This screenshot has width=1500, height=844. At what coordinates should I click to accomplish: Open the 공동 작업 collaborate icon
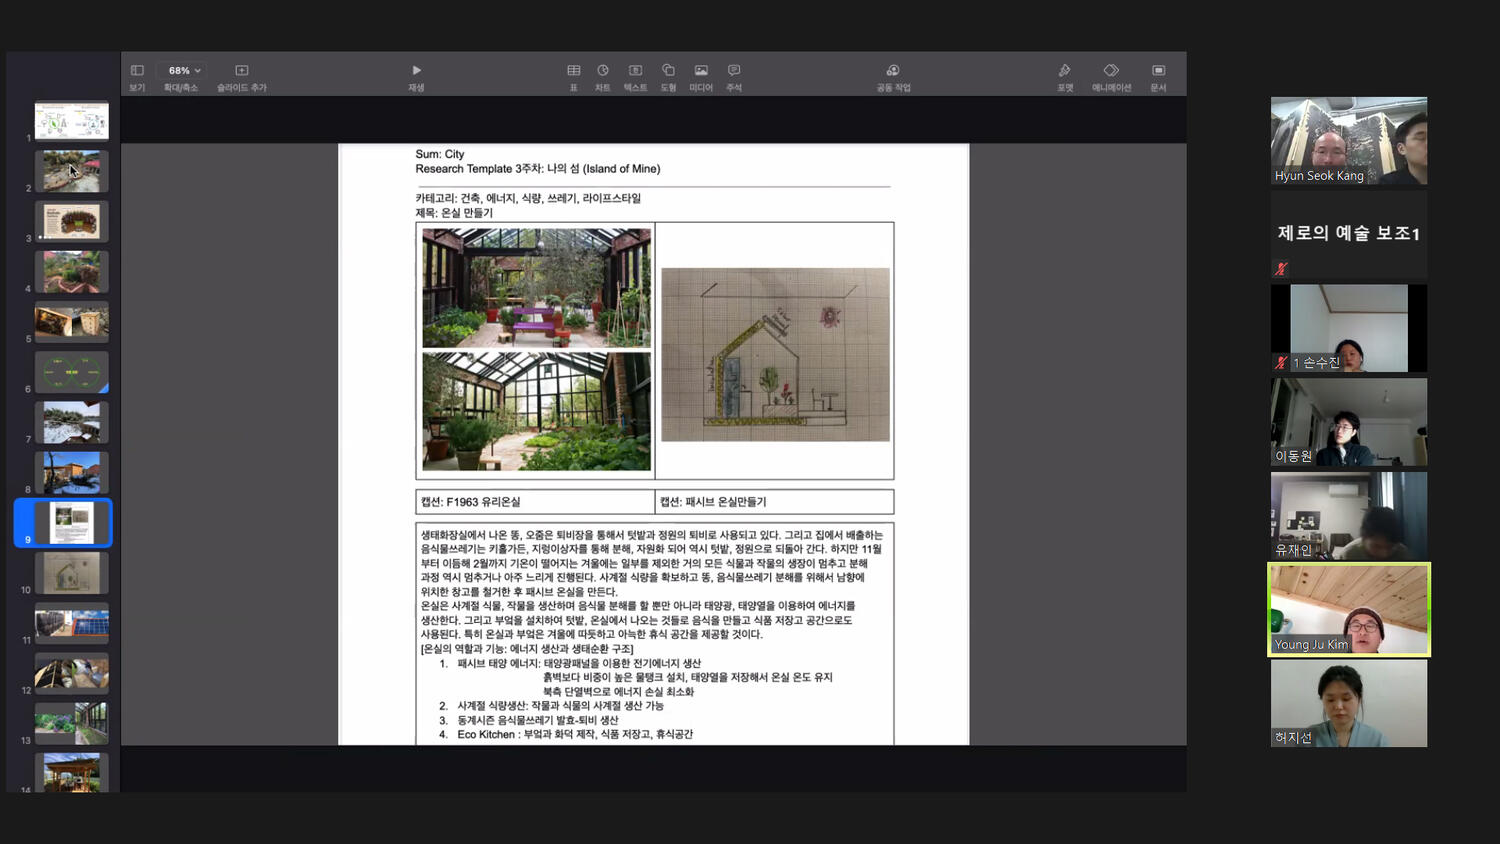click(x=893, y=71)
